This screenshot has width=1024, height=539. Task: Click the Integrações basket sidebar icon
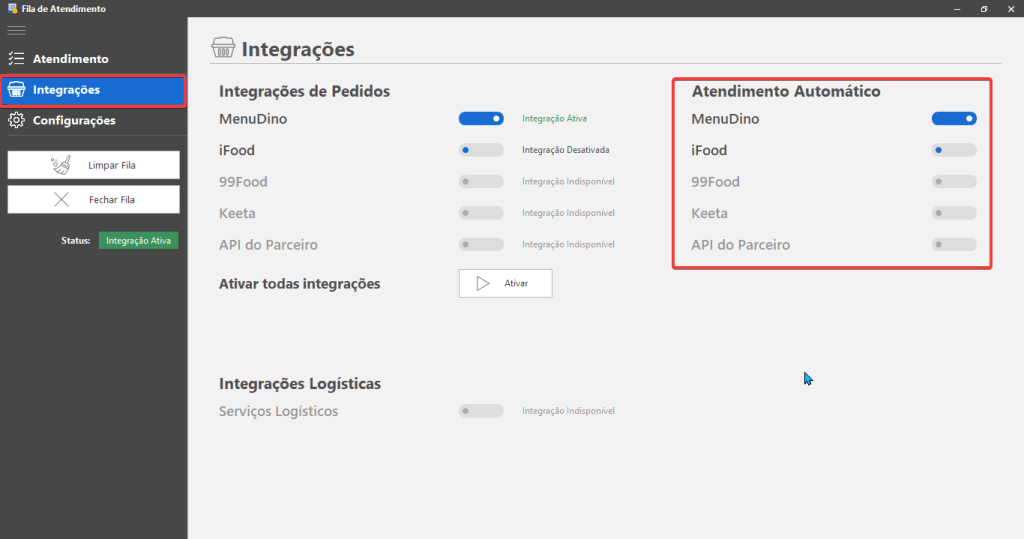coord(16,90)
